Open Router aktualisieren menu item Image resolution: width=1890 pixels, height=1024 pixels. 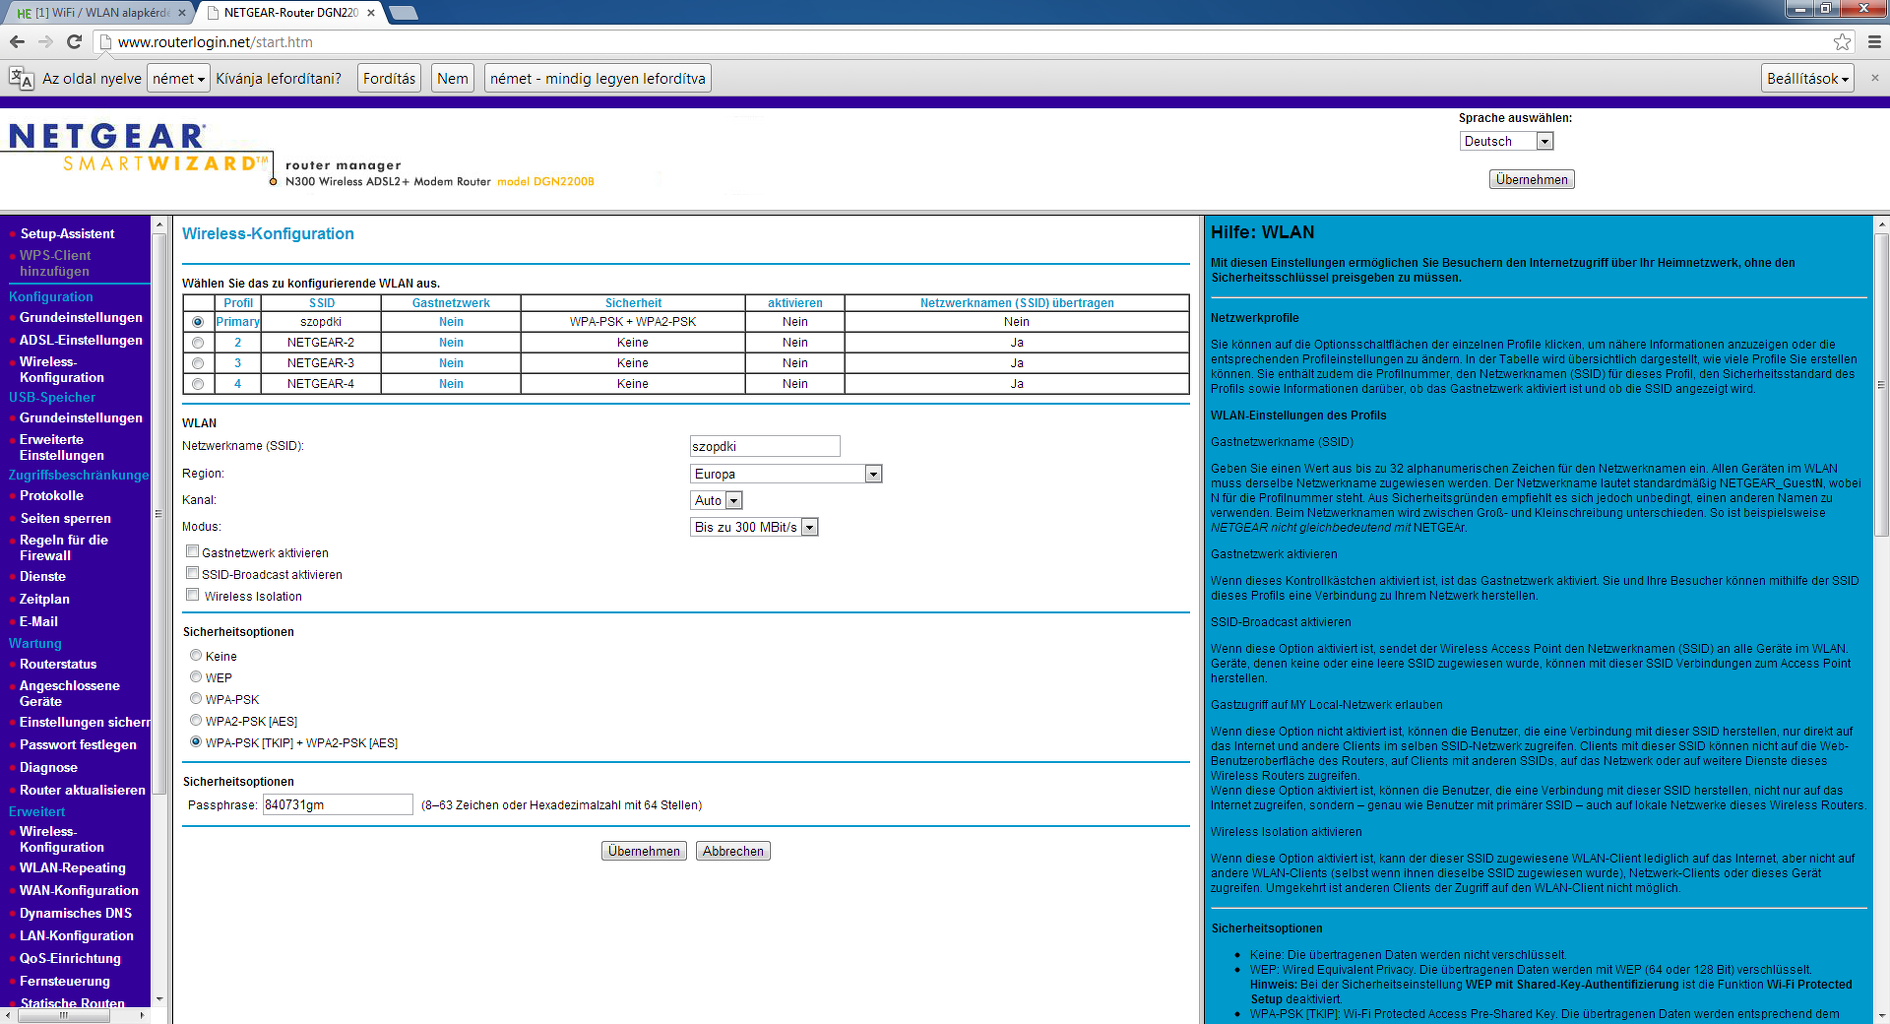[82, 790]
